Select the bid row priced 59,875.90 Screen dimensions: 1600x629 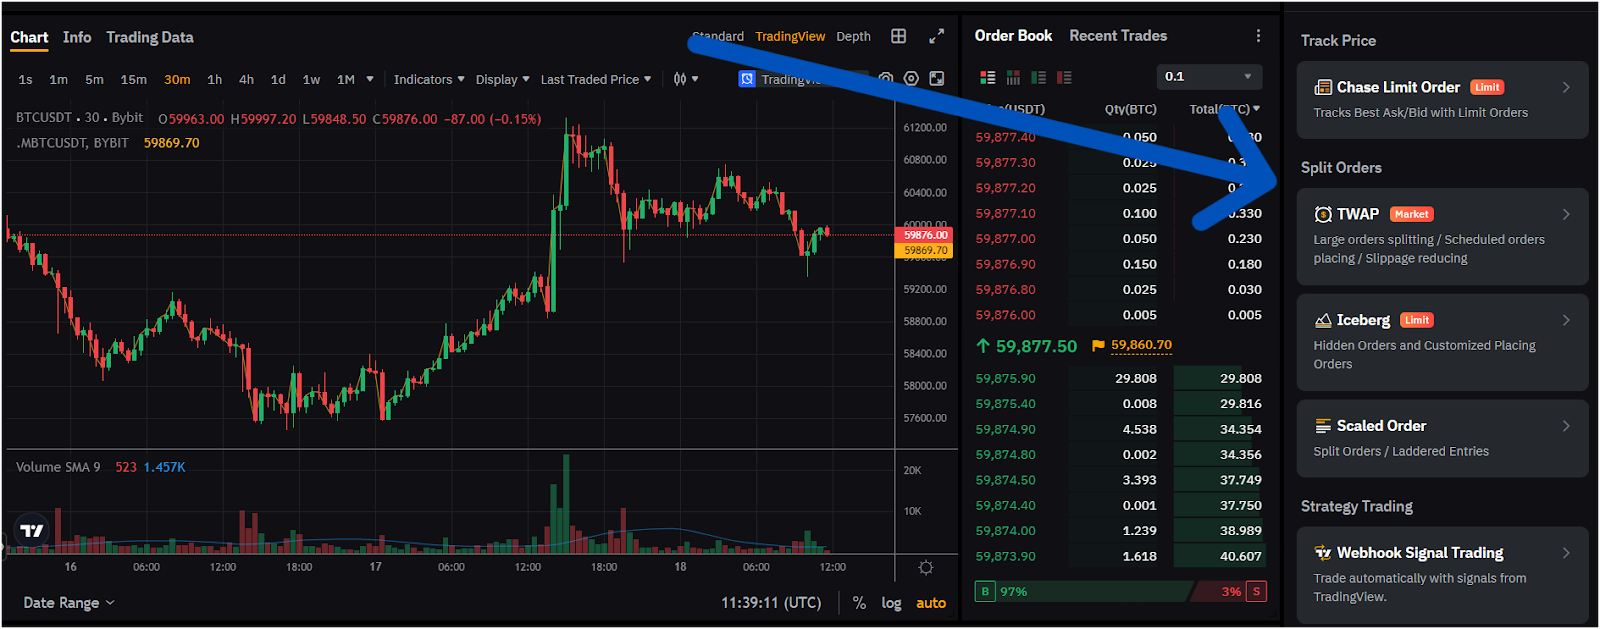click(1118, 379)
